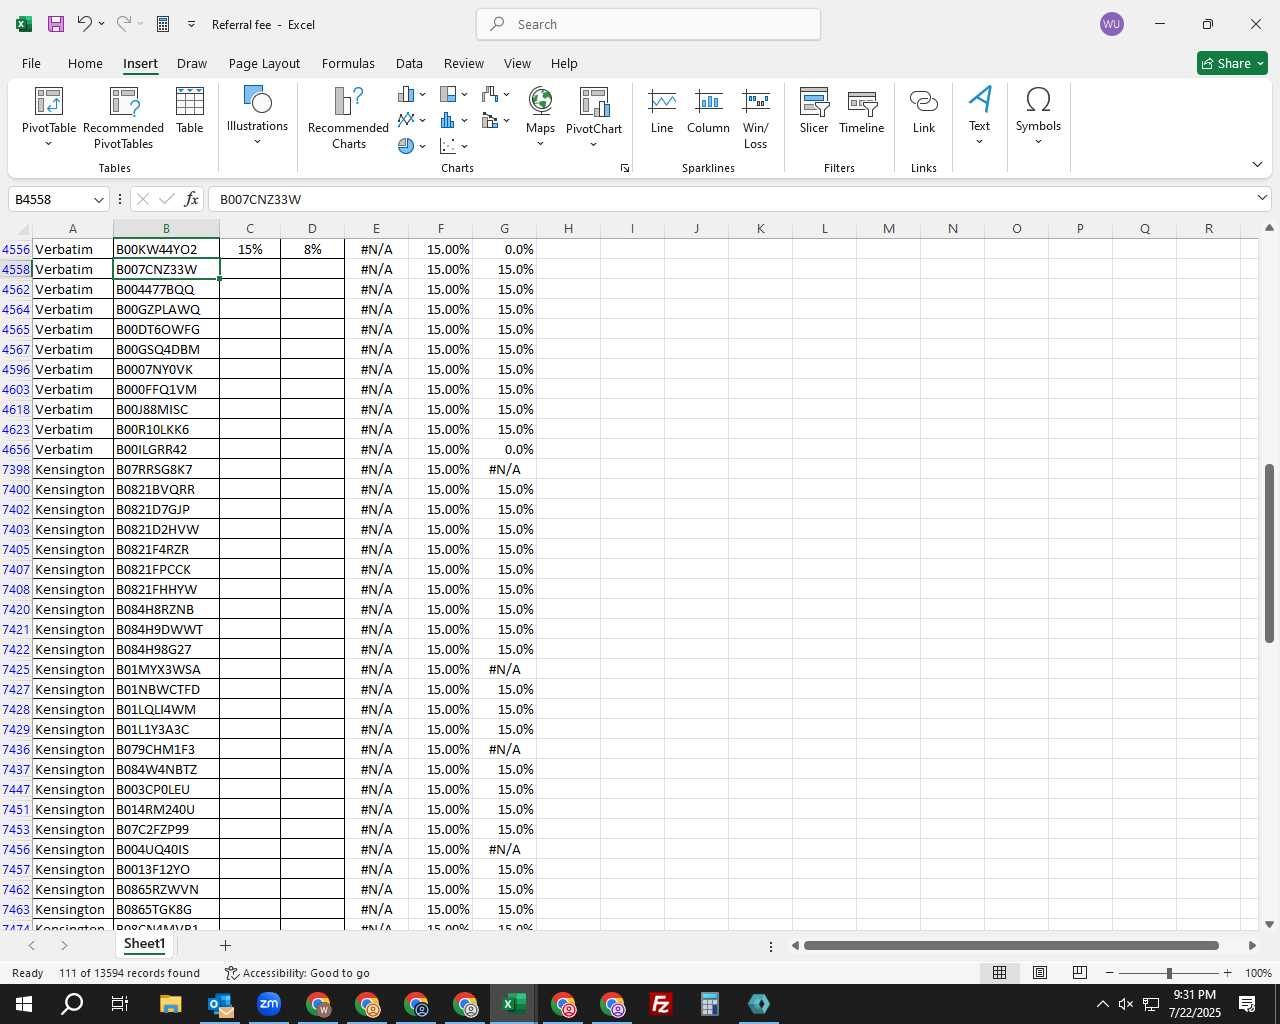Switch to the Home tab
Viewport: 1280px width, 1024px height.
[85, 63]
